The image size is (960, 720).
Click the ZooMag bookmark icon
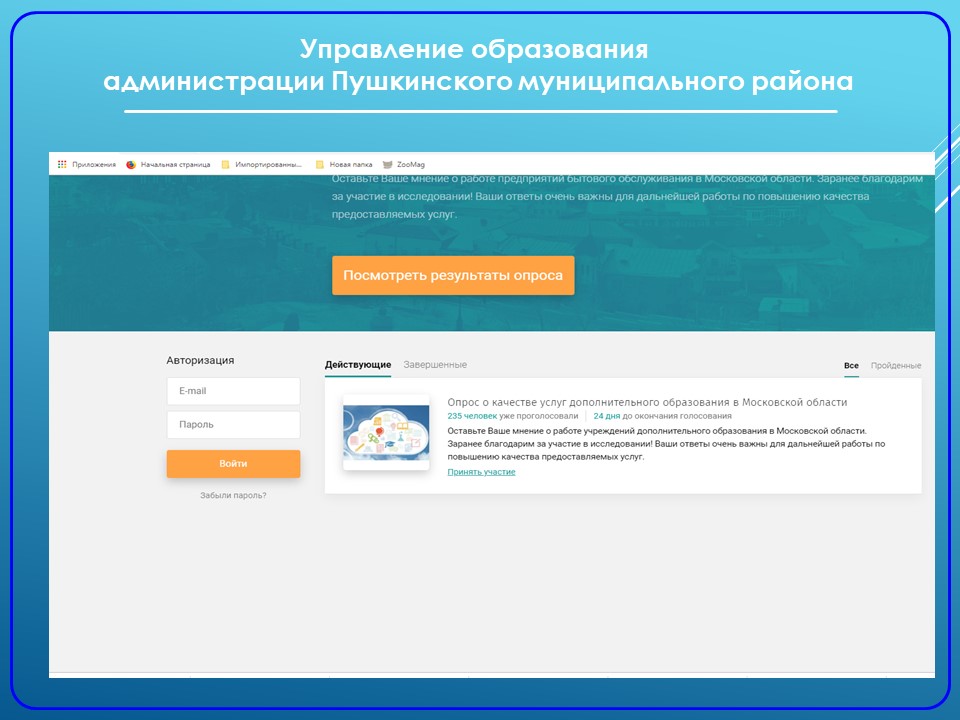(387, 164)
